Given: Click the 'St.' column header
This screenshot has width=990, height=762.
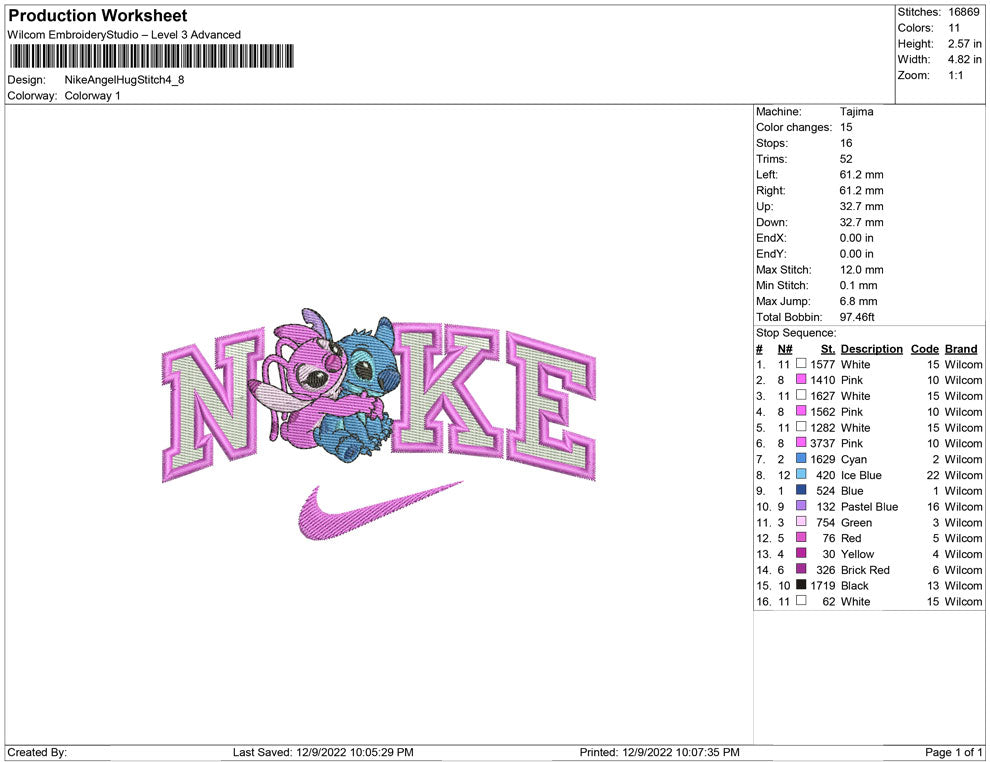Looking at the screenshot, I should coord(828,348).
